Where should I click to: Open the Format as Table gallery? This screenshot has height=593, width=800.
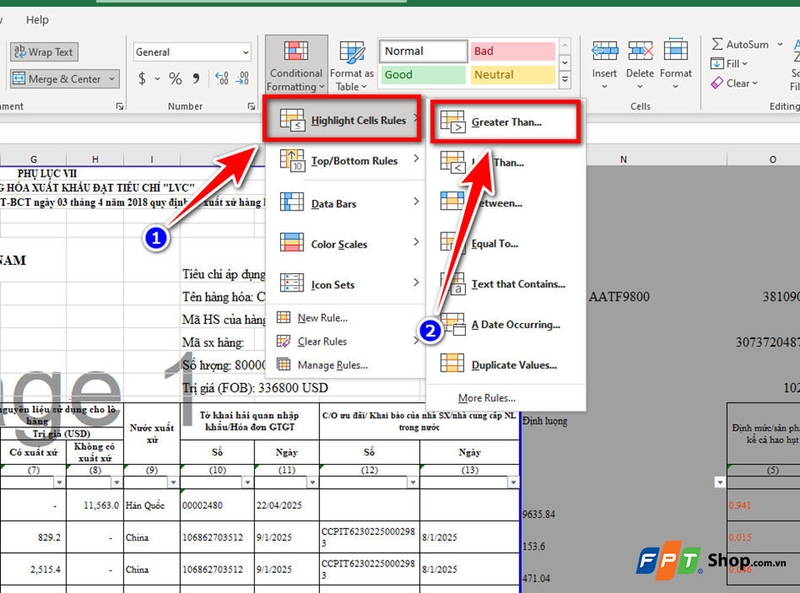point(352,65)
